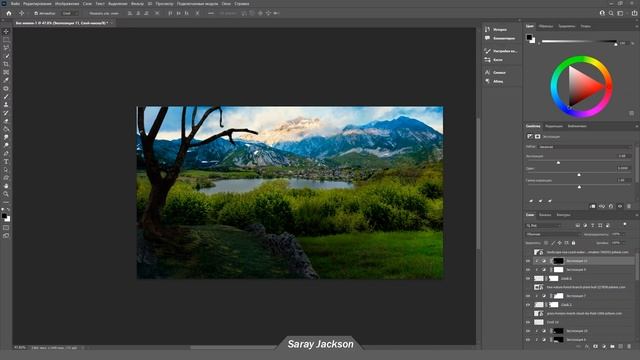Select the Rectangular Marquee tool
Image resolution: width=640 pixels, height=360 pixels.
pyautogui.click(x=6, y=40)
